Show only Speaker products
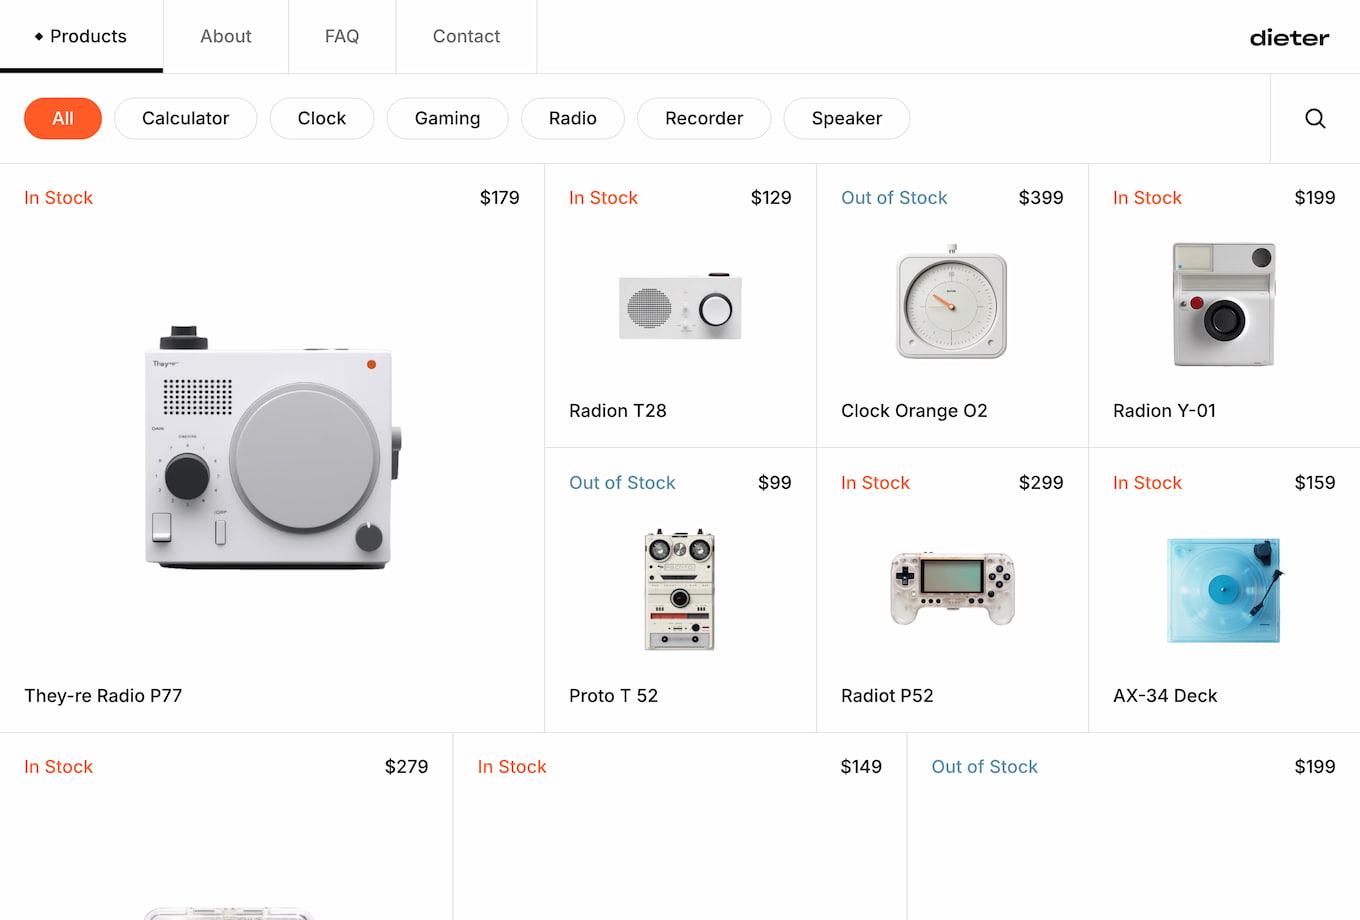 pos(846,118)
